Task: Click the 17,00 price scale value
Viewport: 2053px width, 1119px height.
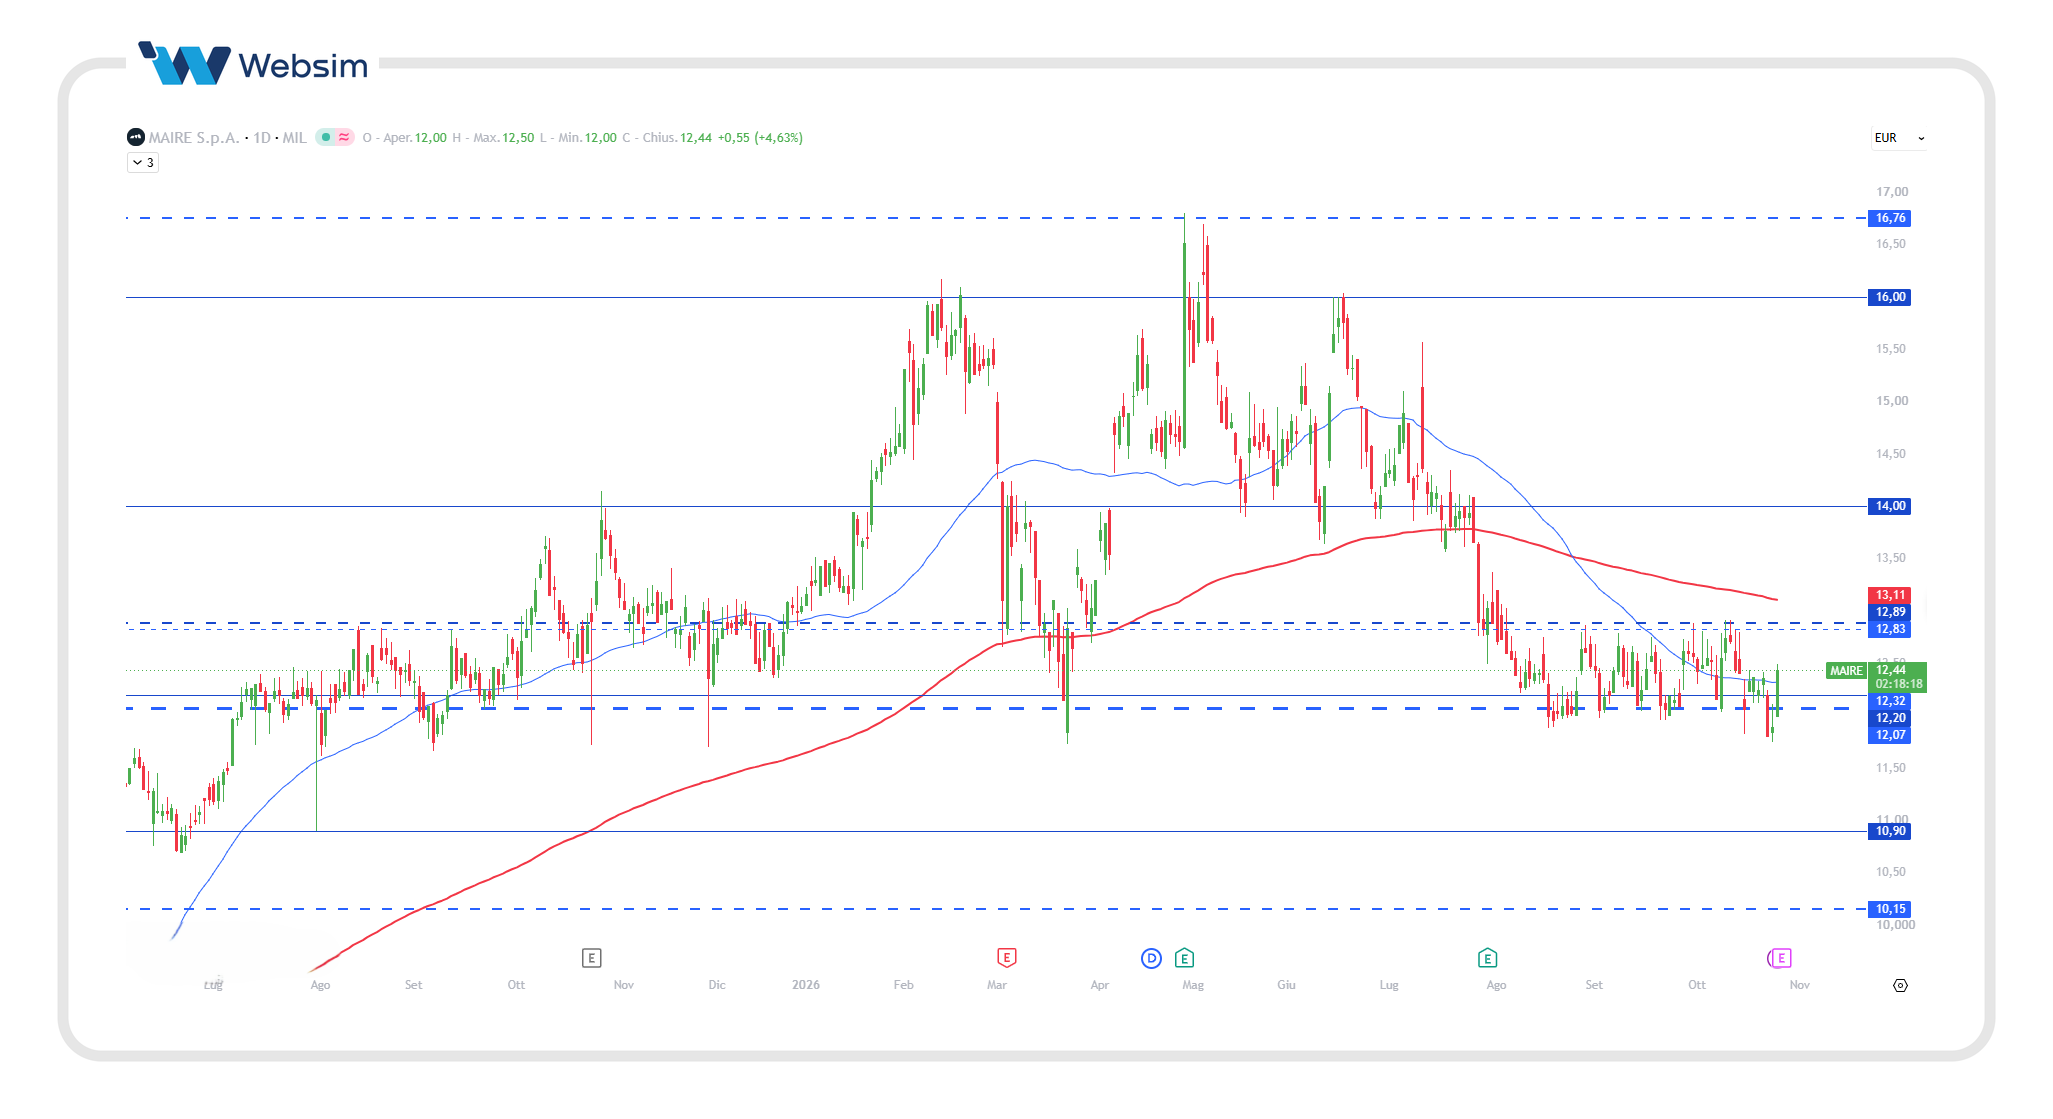Action: (1892, 192)
